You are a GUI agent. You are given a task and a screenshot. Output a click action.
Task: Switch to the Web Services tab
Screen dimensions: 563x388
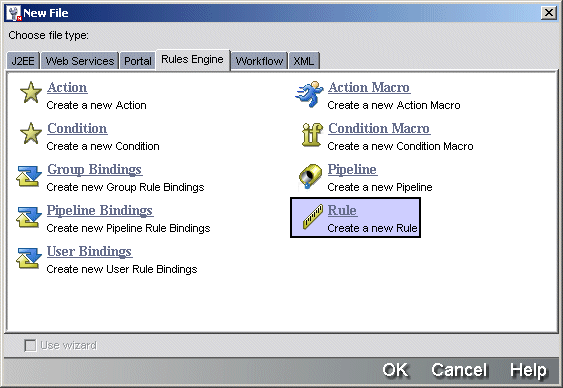[80, 61]
